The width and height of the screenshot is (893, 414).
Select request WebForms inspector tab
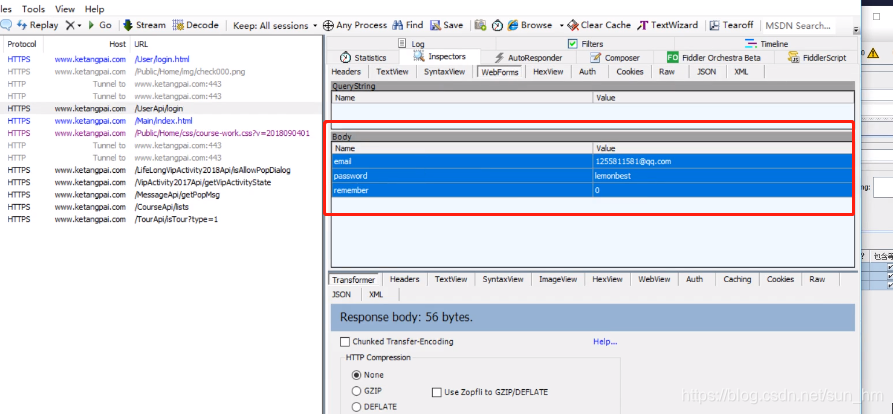click(x=499, y=72)
